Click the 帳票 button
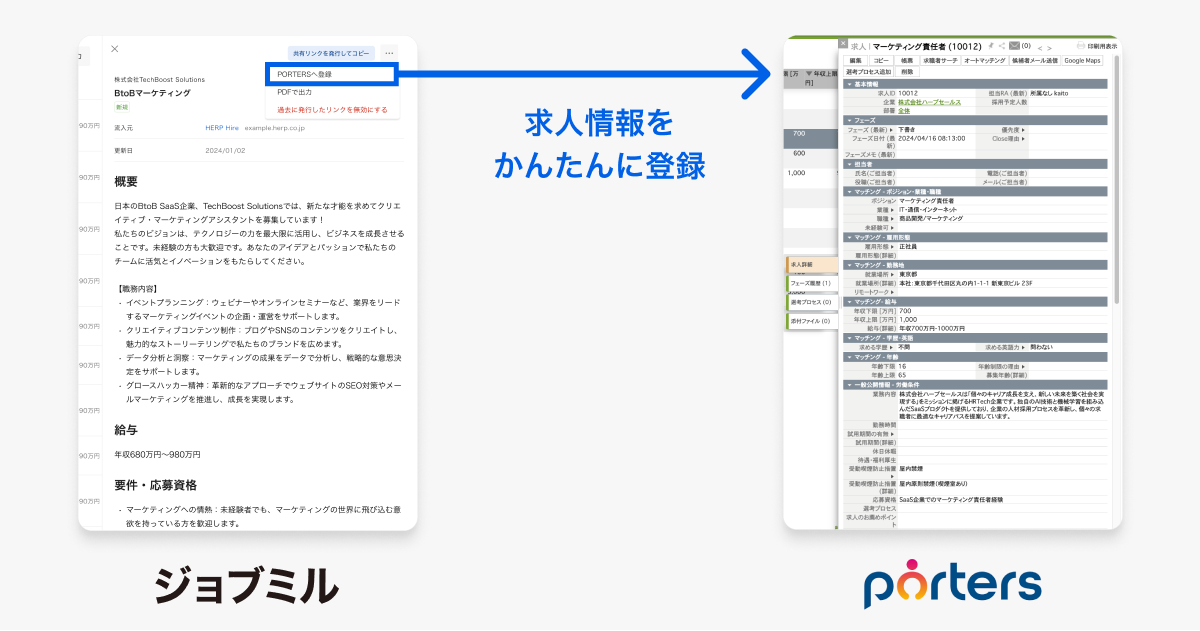Screen dimensions: 1200x631 (x=907, y=61)
